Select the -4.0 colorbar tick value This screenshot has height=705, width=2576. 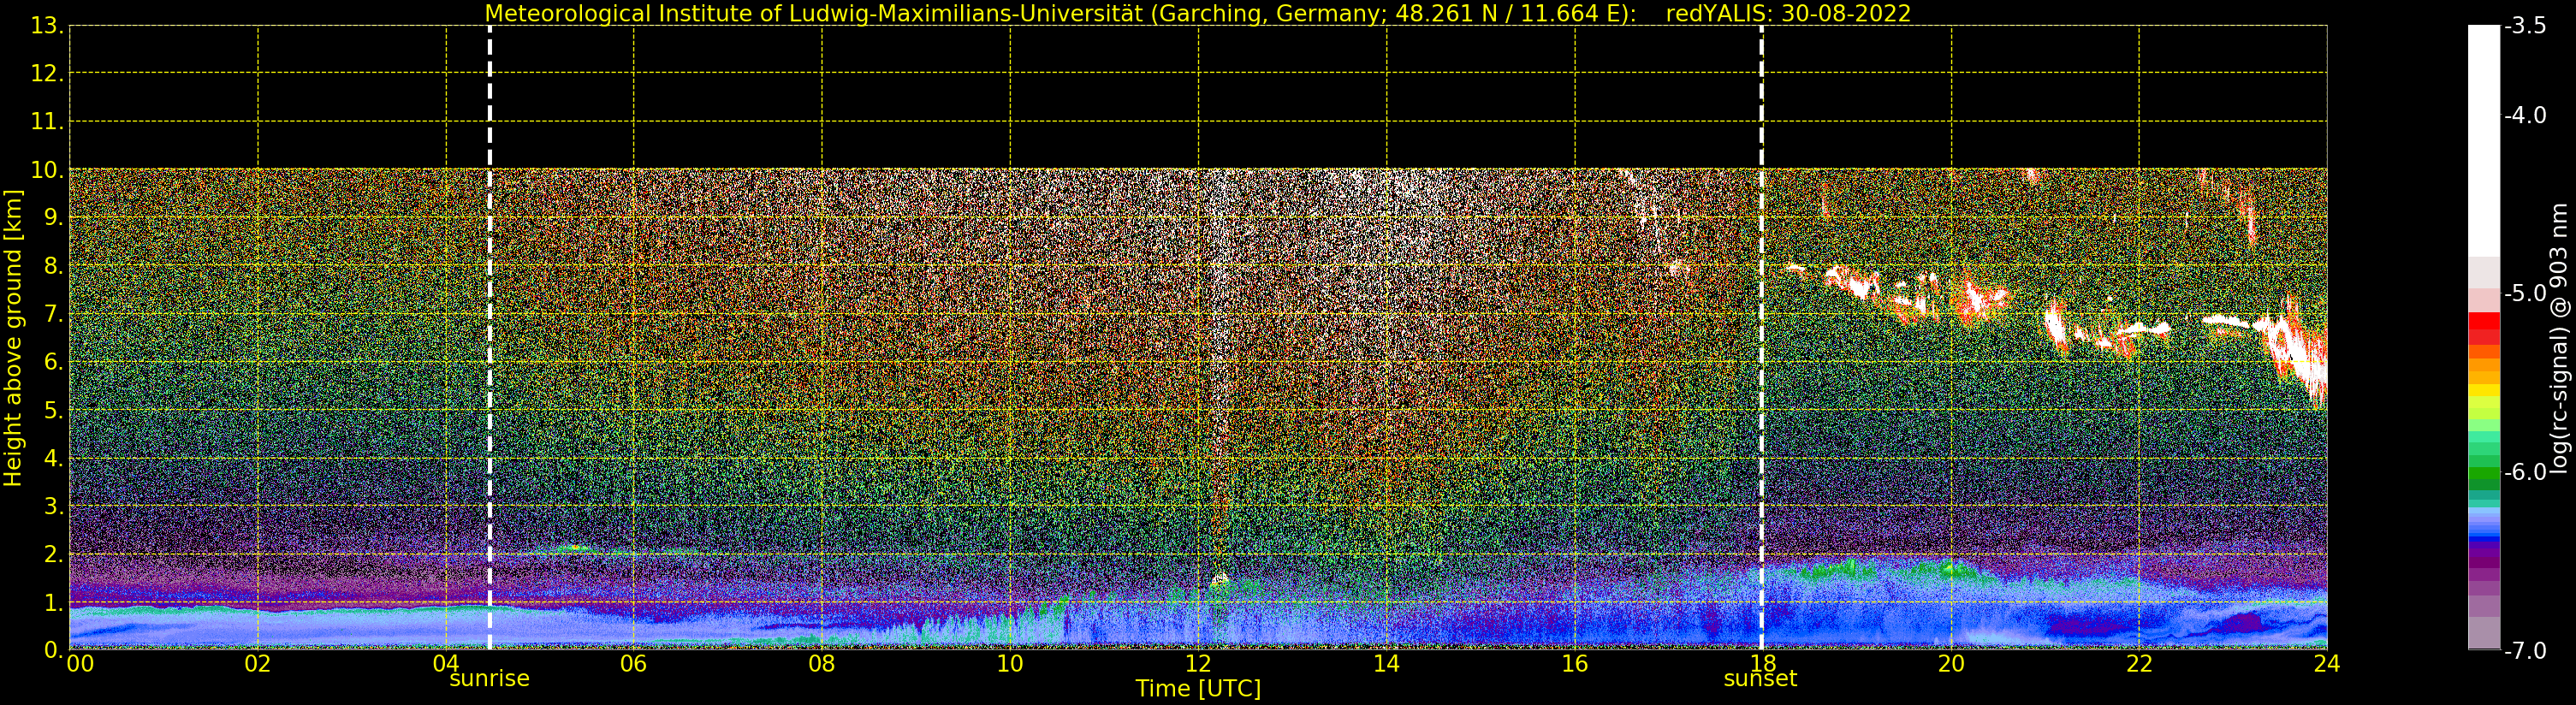coord(2525,115)
